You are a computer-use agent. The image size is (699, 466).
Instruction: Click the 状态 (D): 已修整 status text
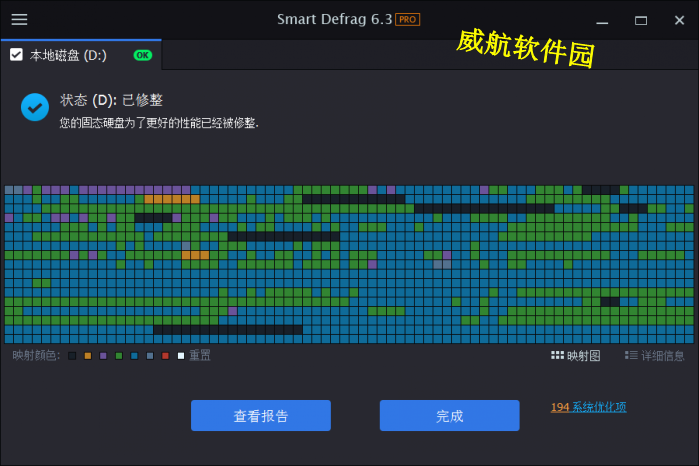coord(111,100)
